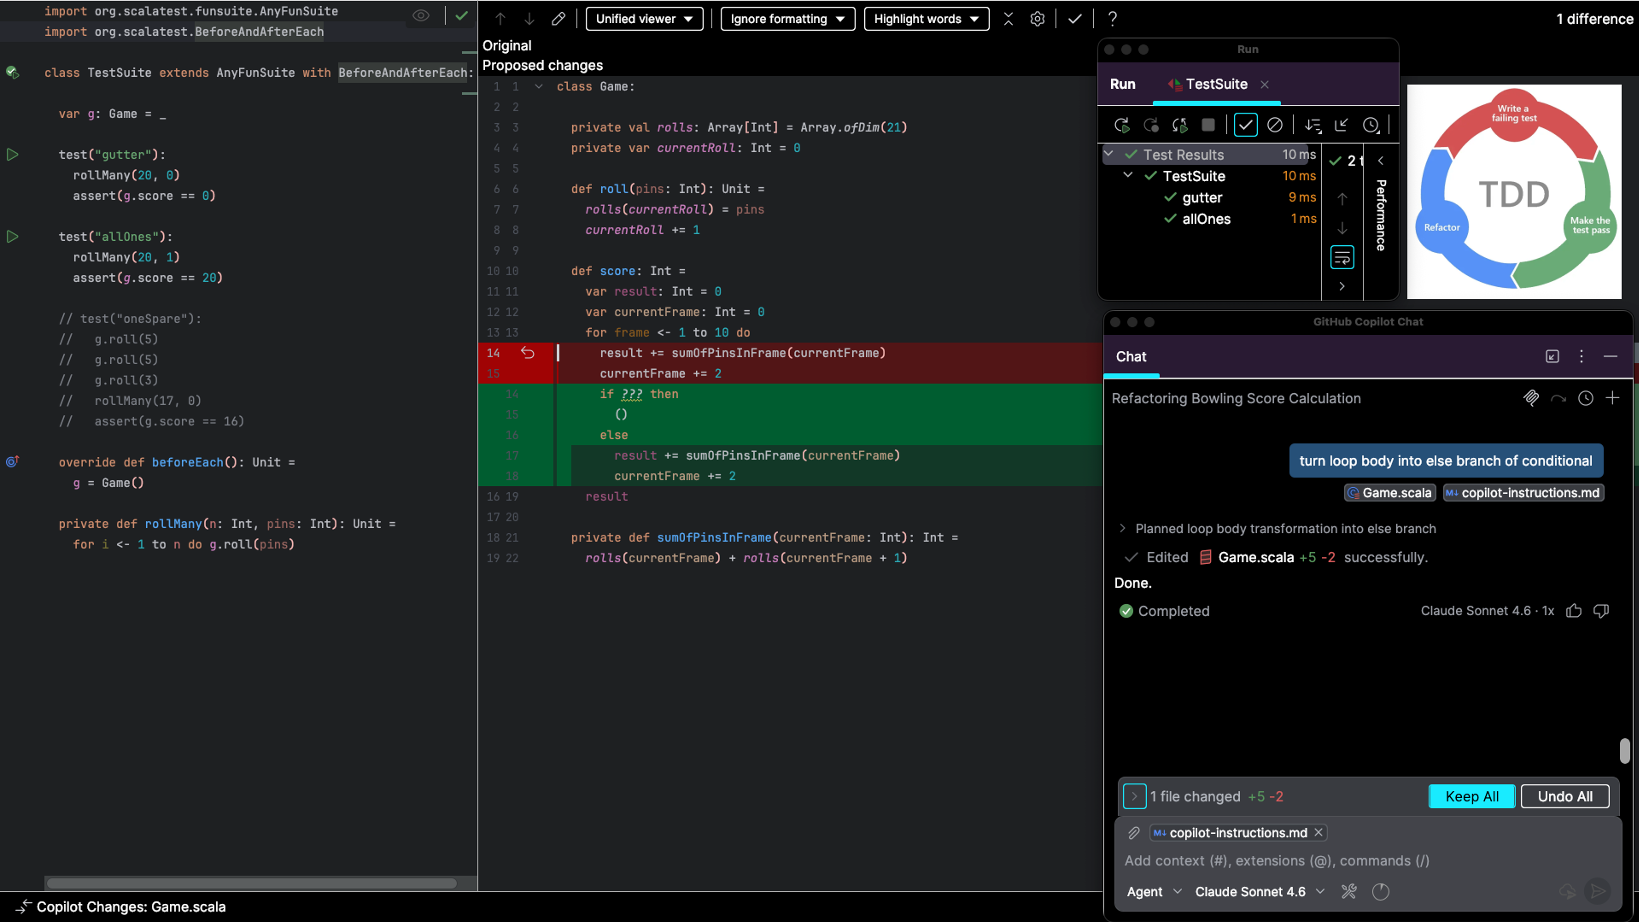Click the thumbs up feedback icon
1639x922 pixels.
pos(1574,611)
